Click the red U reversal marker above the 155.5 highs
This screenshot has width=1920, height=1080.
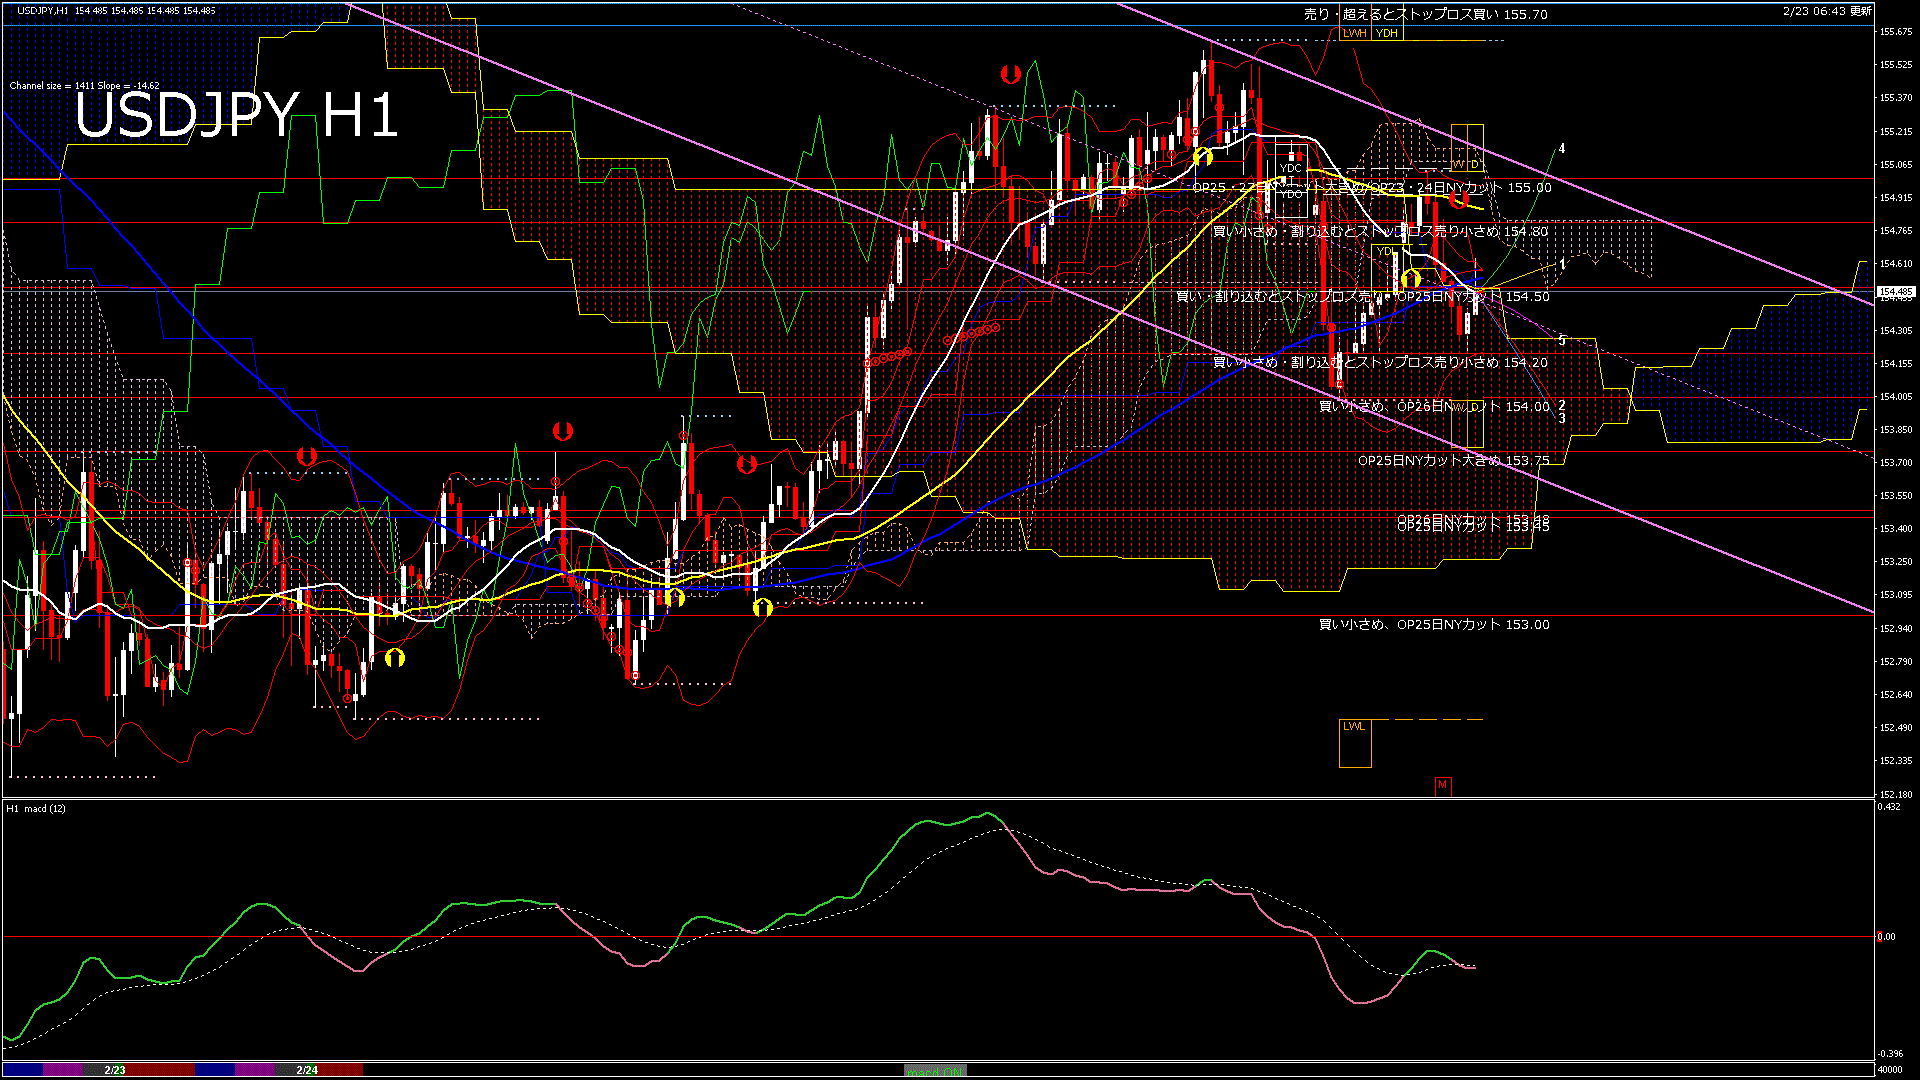[x=1012, y=72]
